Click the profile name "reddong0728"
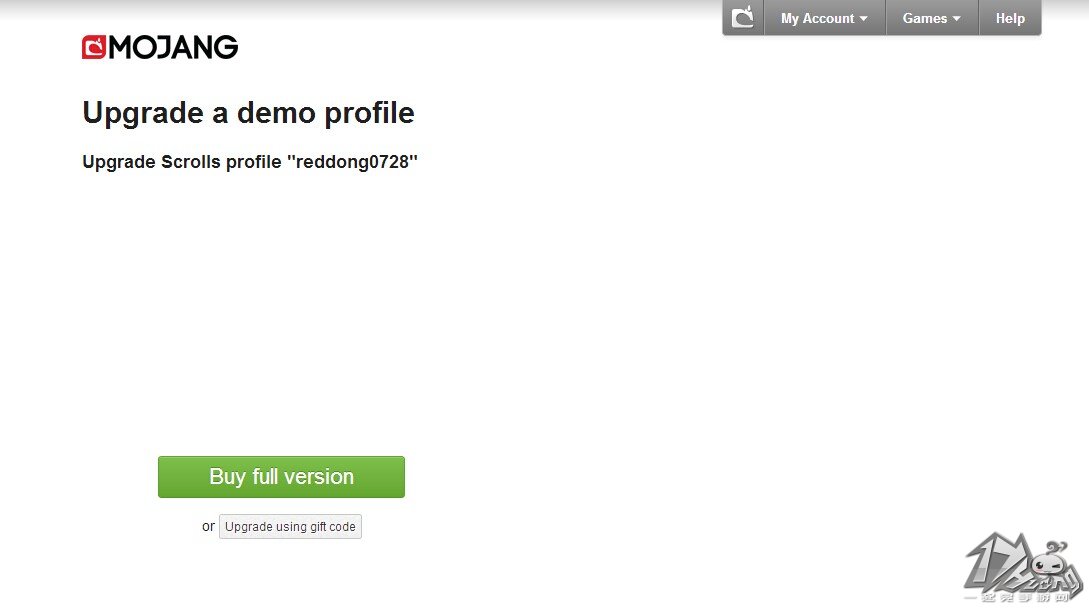The image size is (1089, 608). click(352, 162)
